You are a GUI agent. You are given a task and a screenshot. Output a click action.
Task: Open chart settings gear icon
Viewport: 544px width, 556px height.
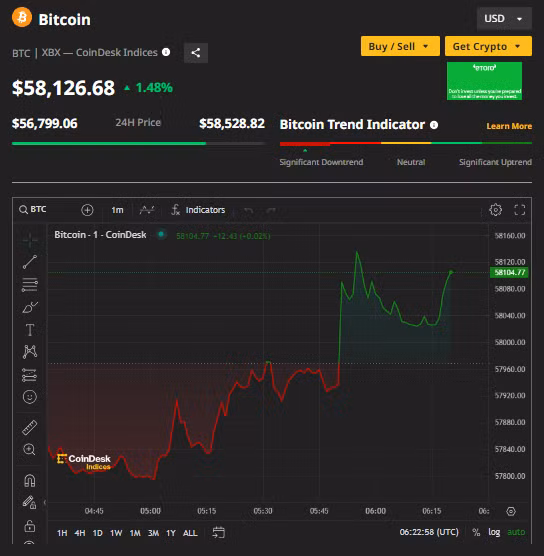pyautogui.click(x=495, y=210)
